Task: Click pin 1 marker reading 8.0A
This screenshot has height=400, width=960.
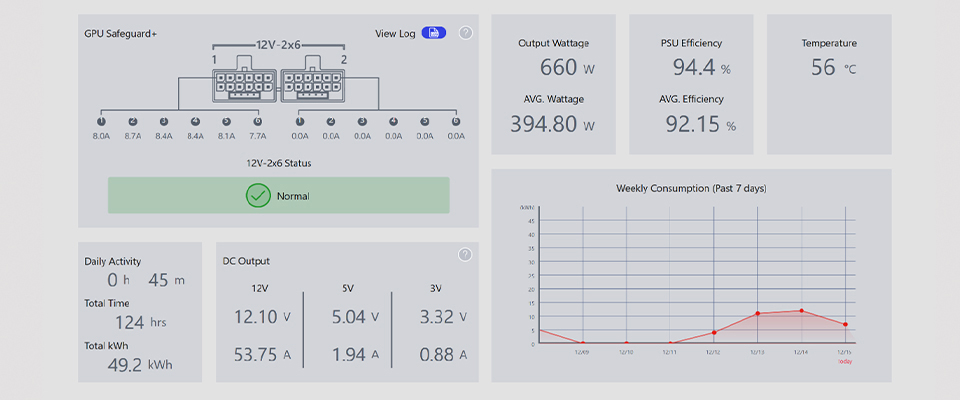Action: pos(101,121)
